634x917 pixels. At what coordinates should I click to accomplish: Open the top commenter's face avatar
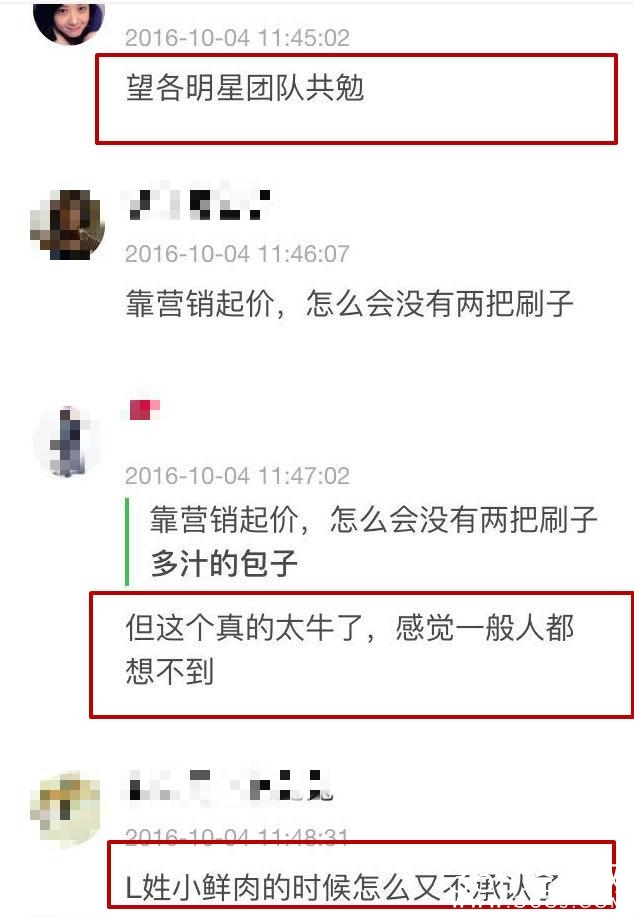pos(68,22)
